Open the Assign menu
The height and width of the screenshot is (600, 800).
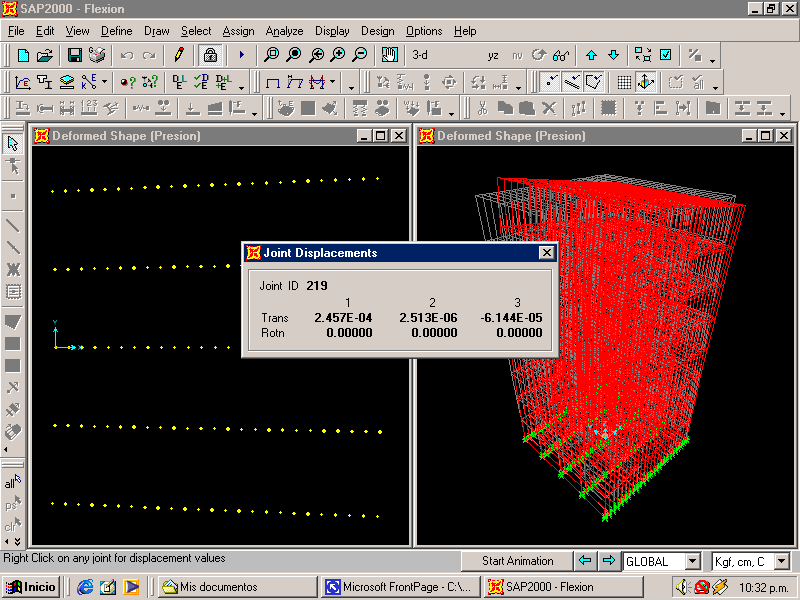[238, 31]
